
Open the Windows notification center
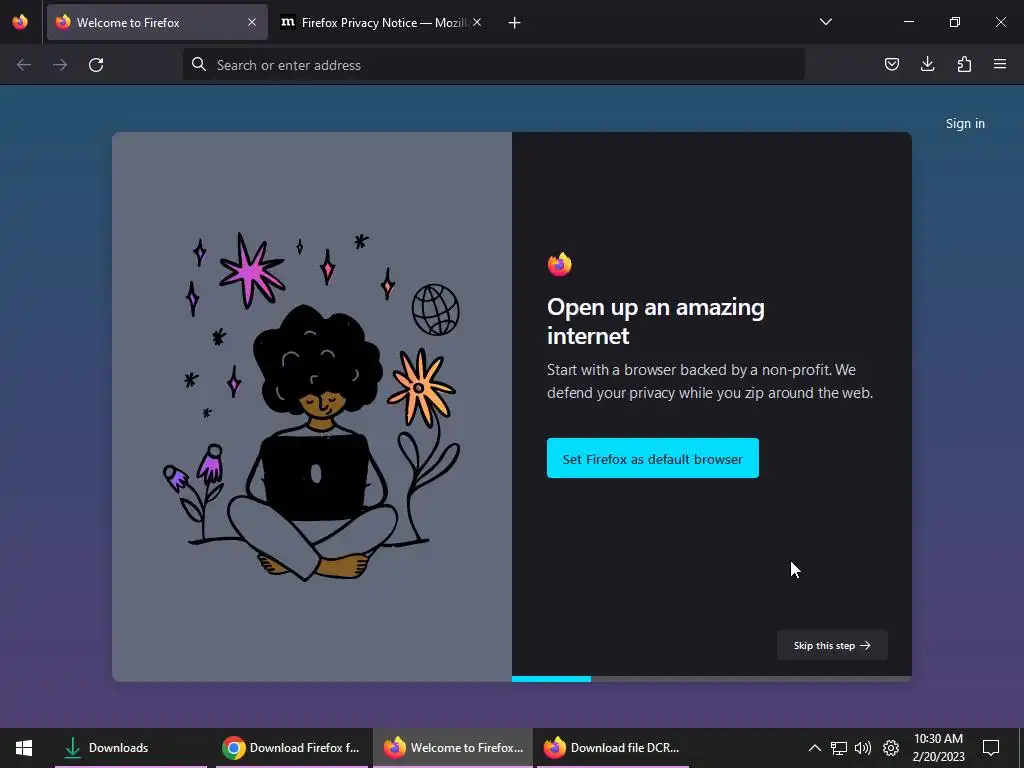[991, 748]
